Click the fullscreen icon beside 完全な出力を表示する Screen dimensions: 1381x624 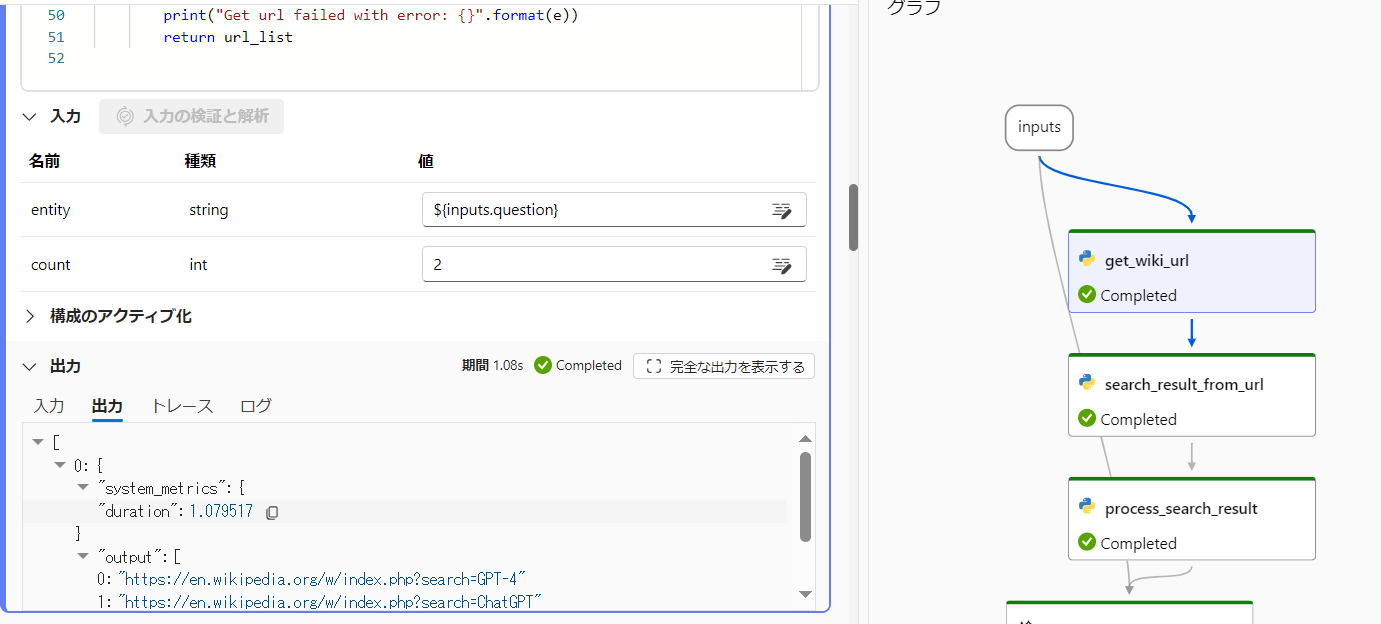tap(654, 366)
